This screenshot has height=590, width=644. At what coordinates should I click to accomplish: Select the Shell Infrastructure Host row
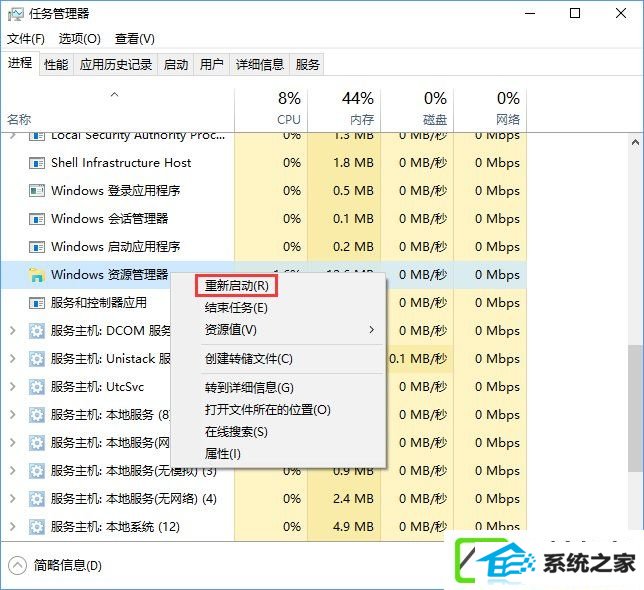tap(263, 163)
